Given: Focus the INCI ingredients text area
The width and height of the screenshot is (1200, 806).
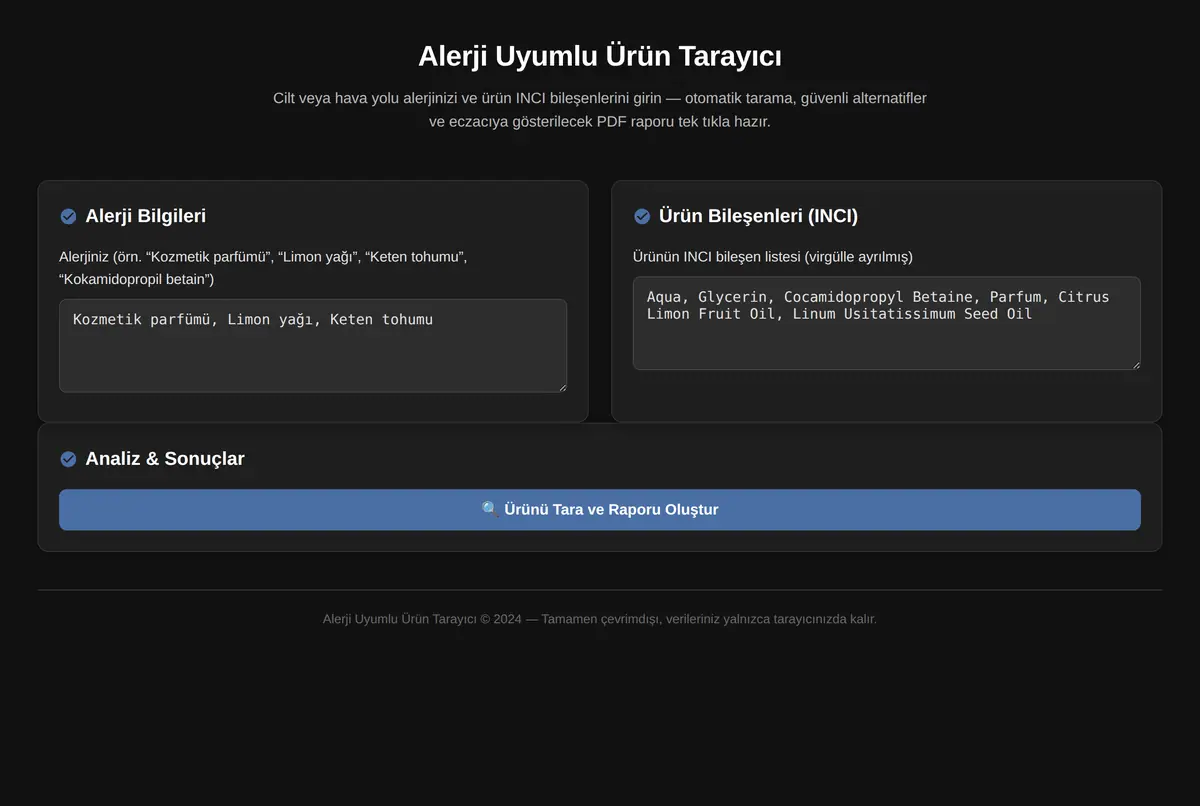Looking at the screenshot, I should tap(887, 323).
